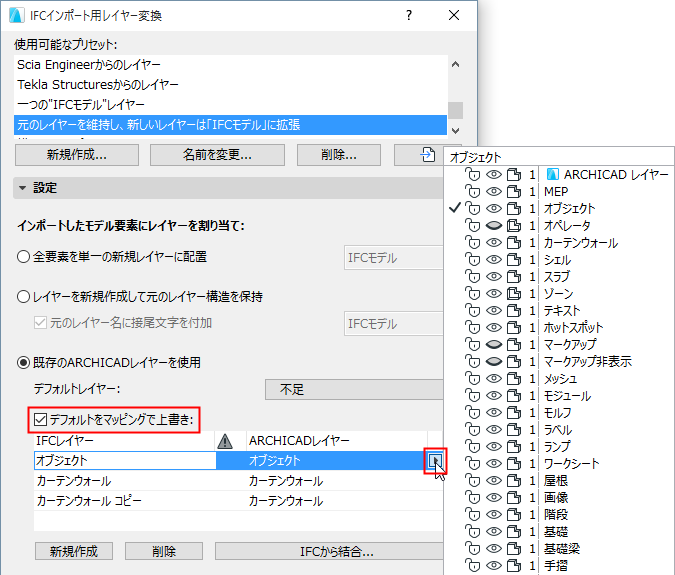Toggle 元のレイヤー名に接尾文字を付加 checkbox

(x=40, y=322)
